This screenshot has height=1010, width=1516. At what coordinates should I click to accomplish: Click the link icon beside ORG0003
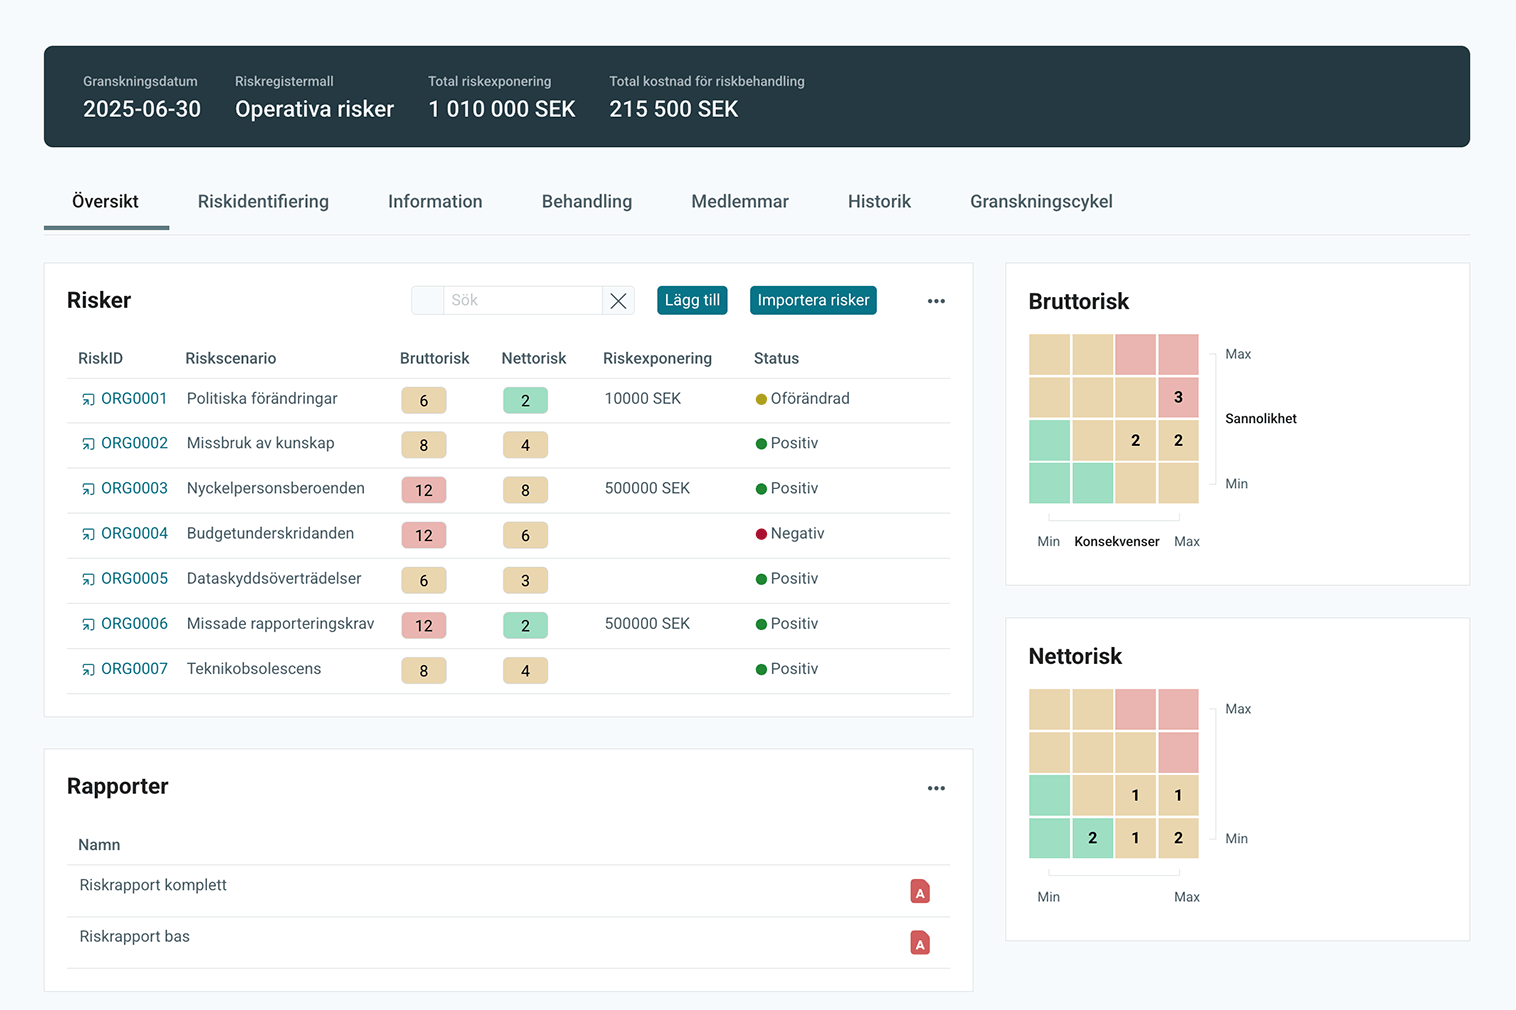point(88,490)
